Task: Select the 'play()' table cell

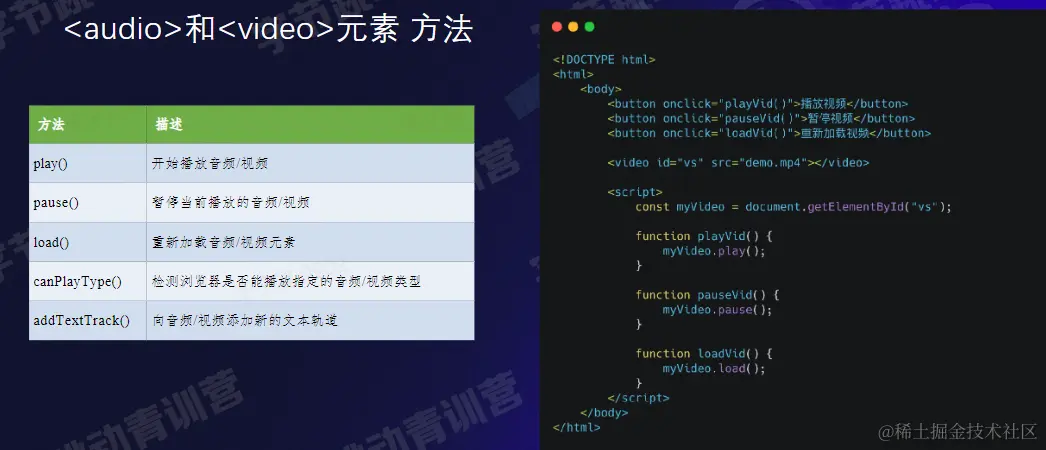Action: coord(87,163)
